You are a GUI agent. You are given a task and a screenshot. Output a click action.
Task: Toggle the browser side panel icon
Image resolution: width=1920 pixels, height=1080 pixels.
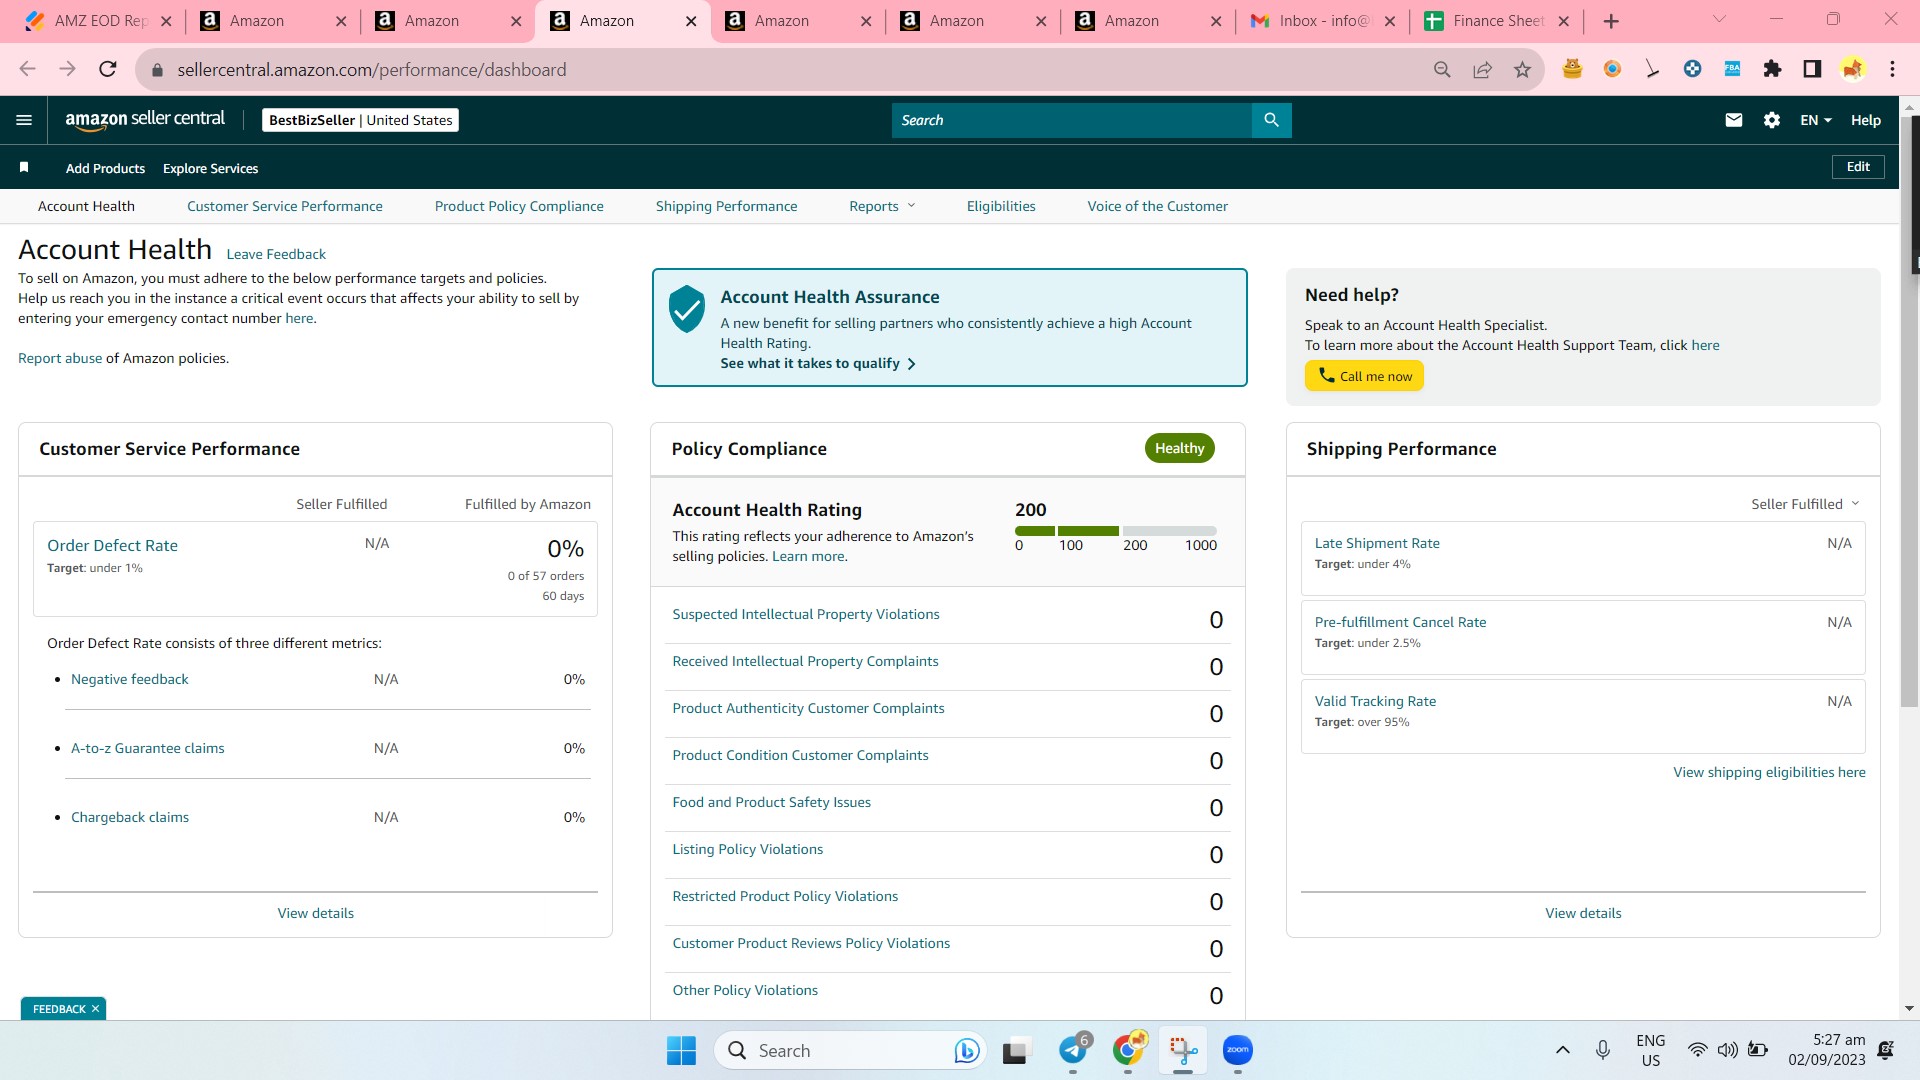[x=1812, y=69]
